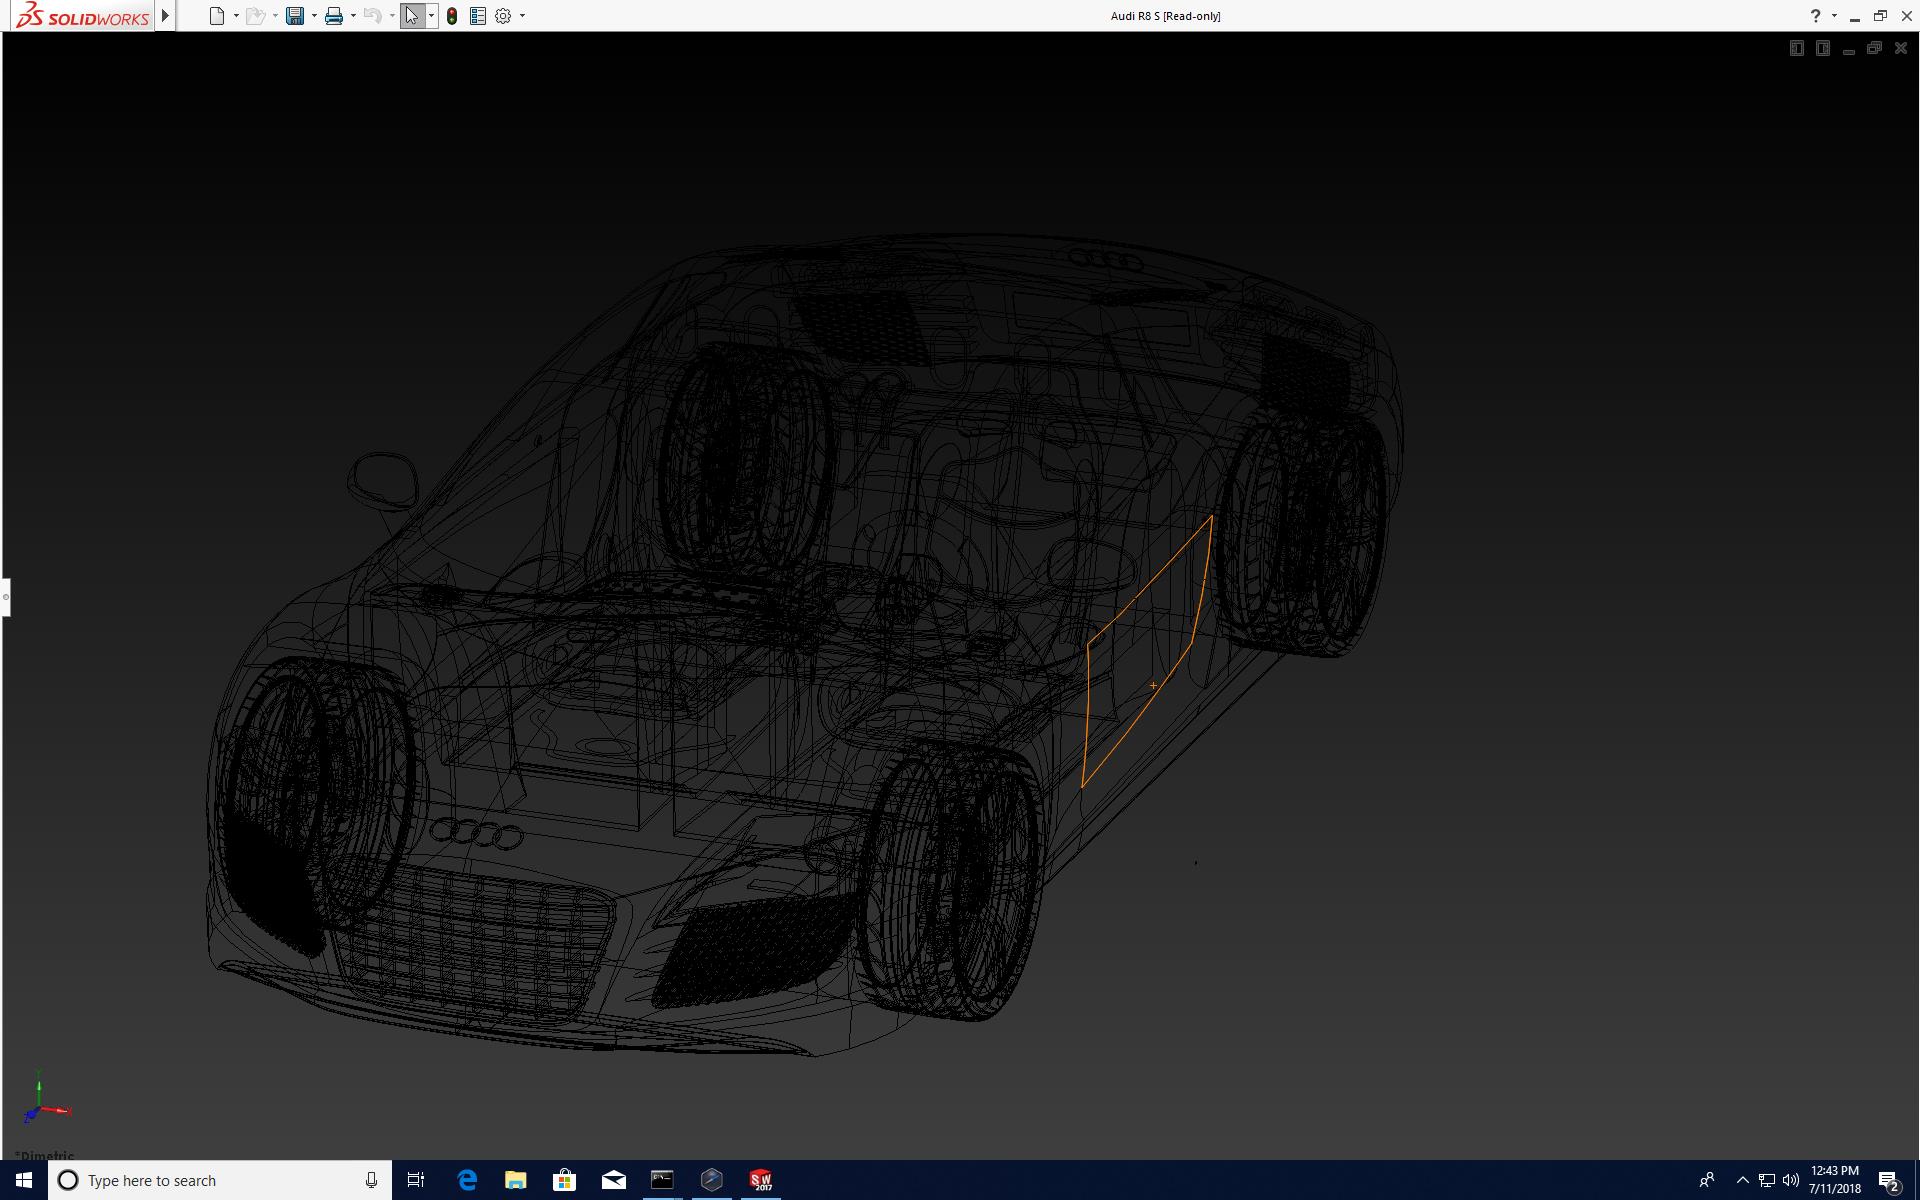Open File Properties list icon

point(478,16)
